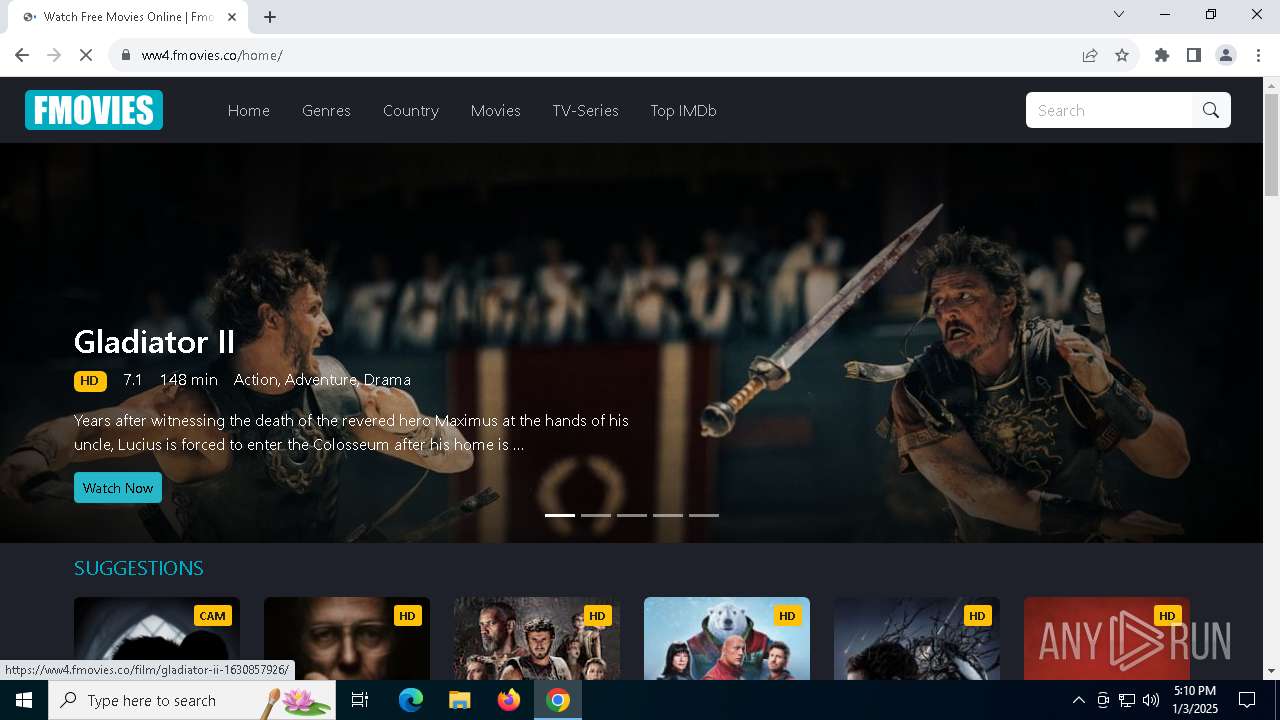Close the Watch Free Movies tab

[x=232, y=17]
